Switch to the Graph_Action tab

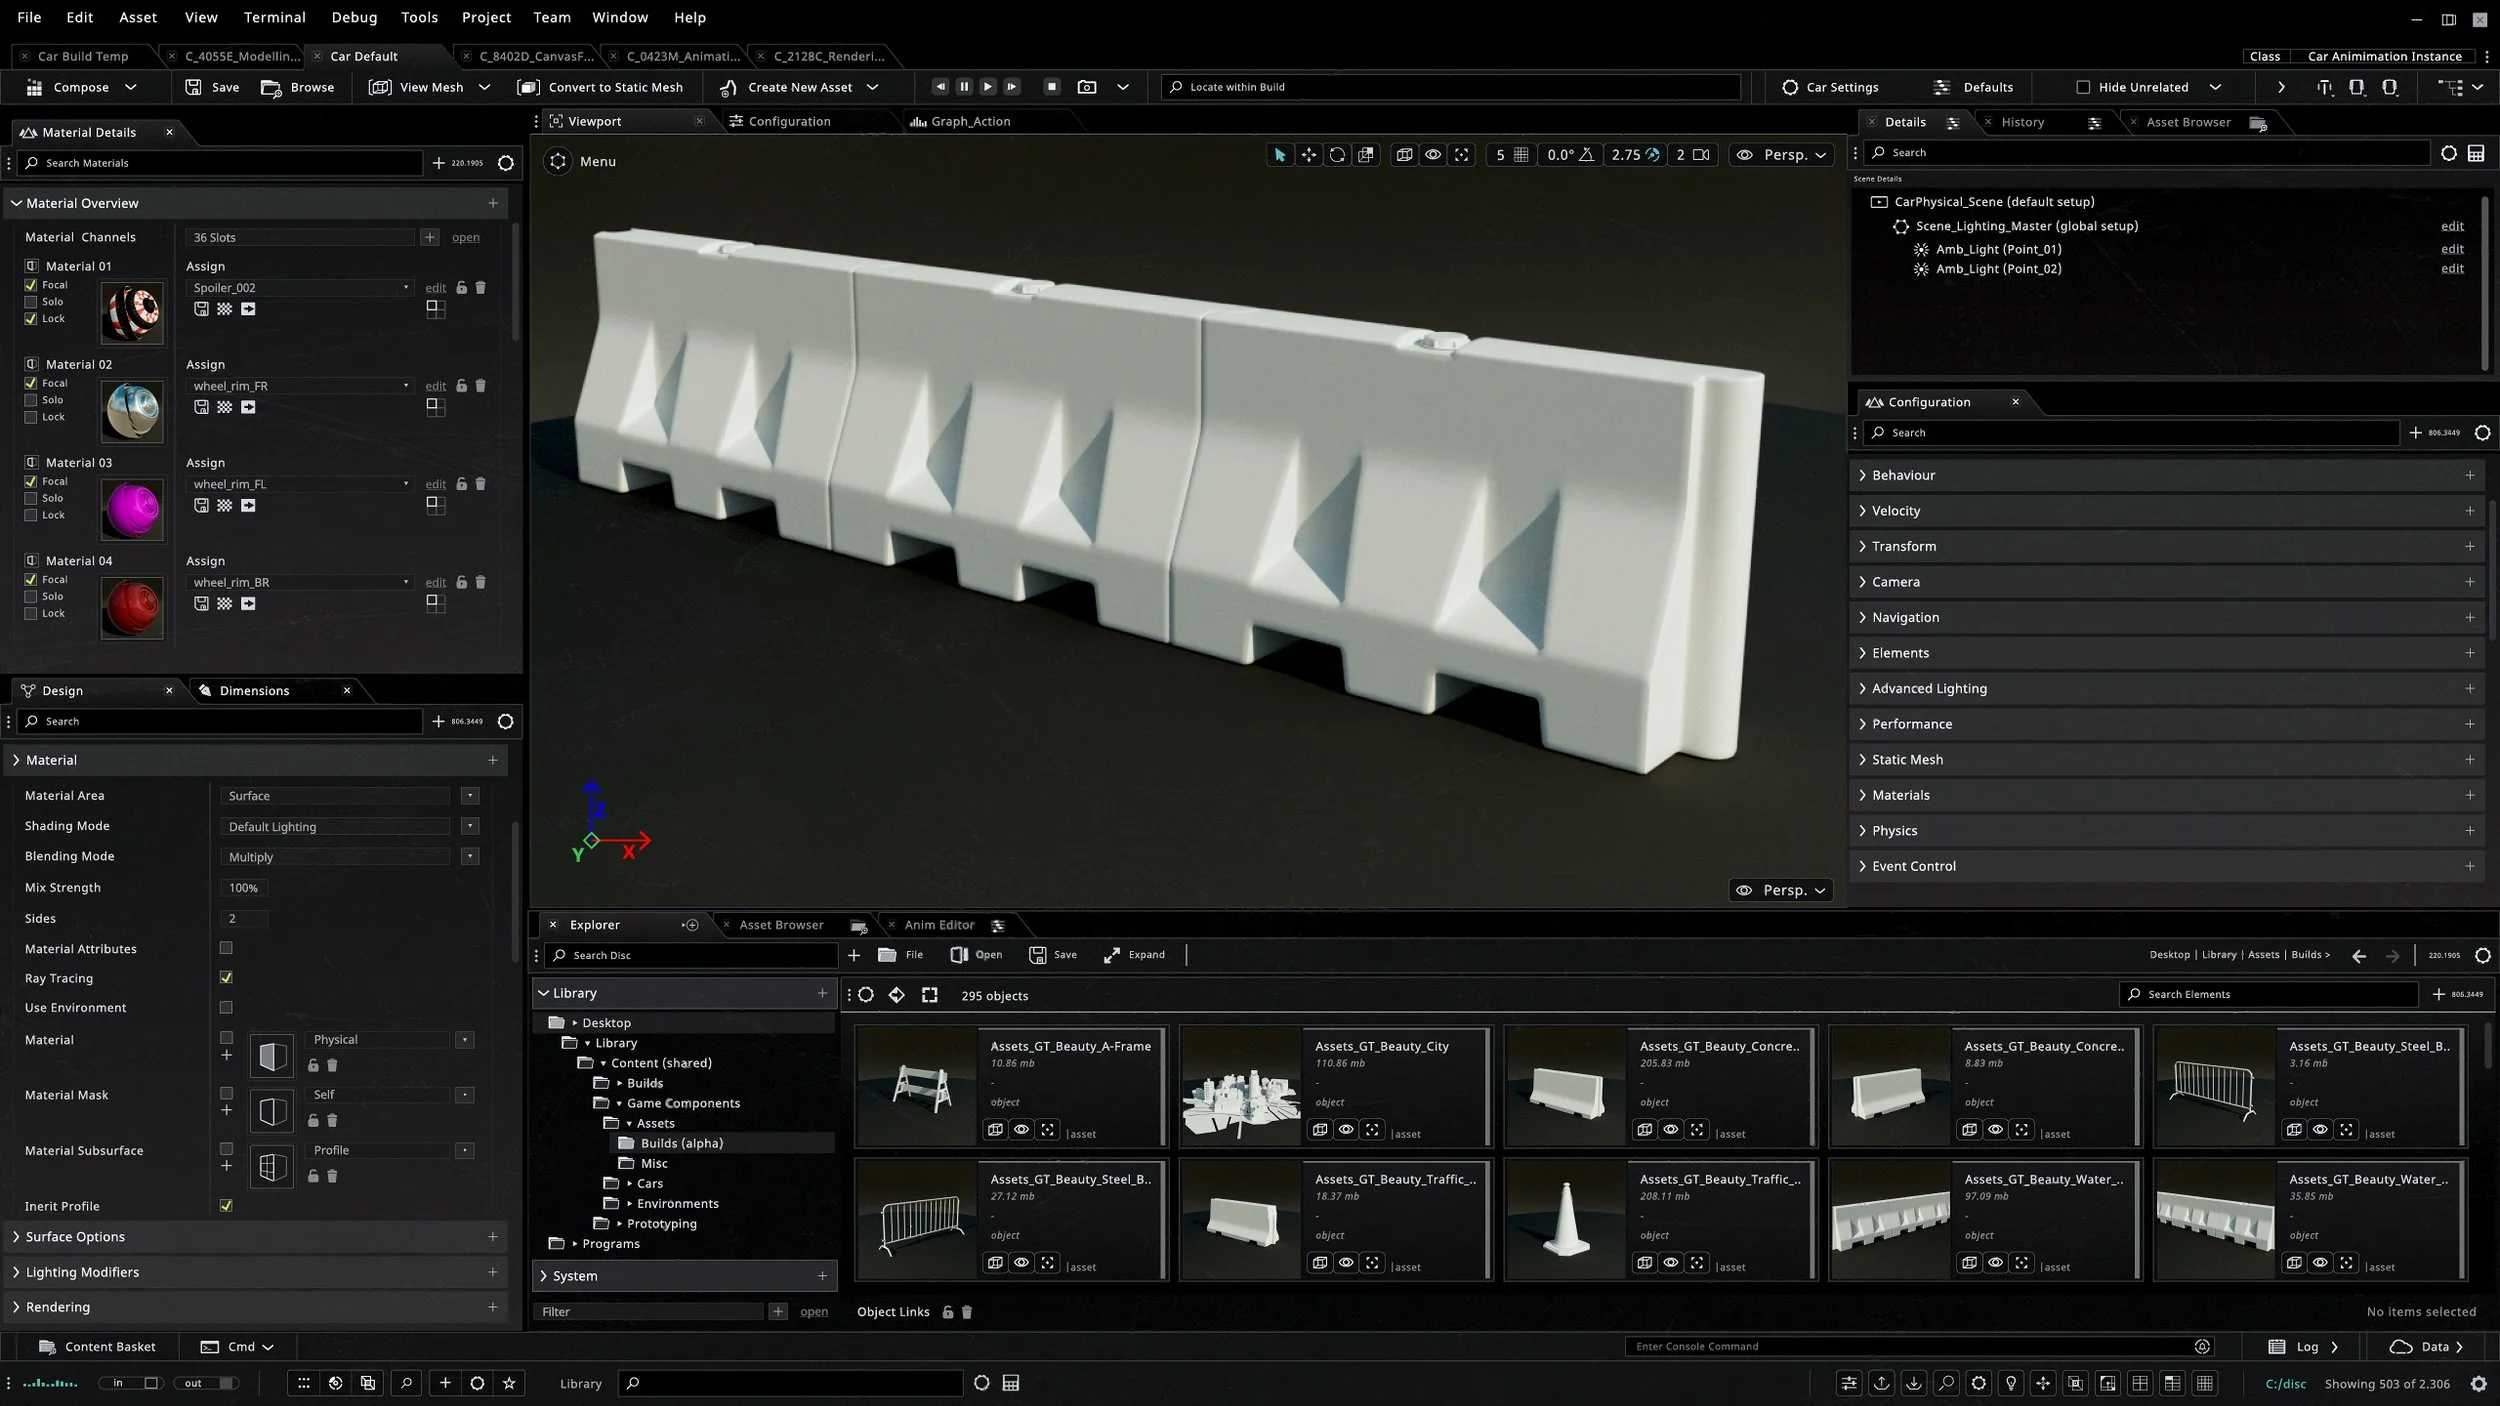[969, 121]
